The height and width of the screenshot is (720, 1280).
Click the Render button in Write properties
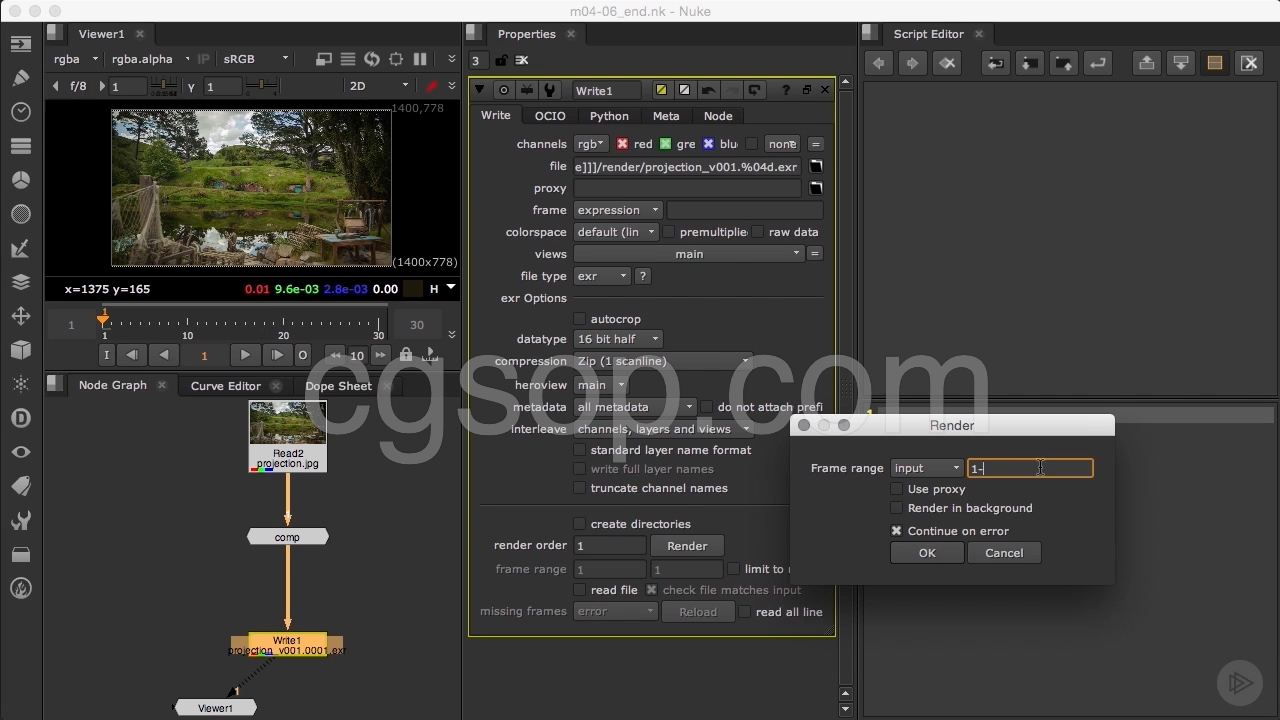(x=687, y=546)
